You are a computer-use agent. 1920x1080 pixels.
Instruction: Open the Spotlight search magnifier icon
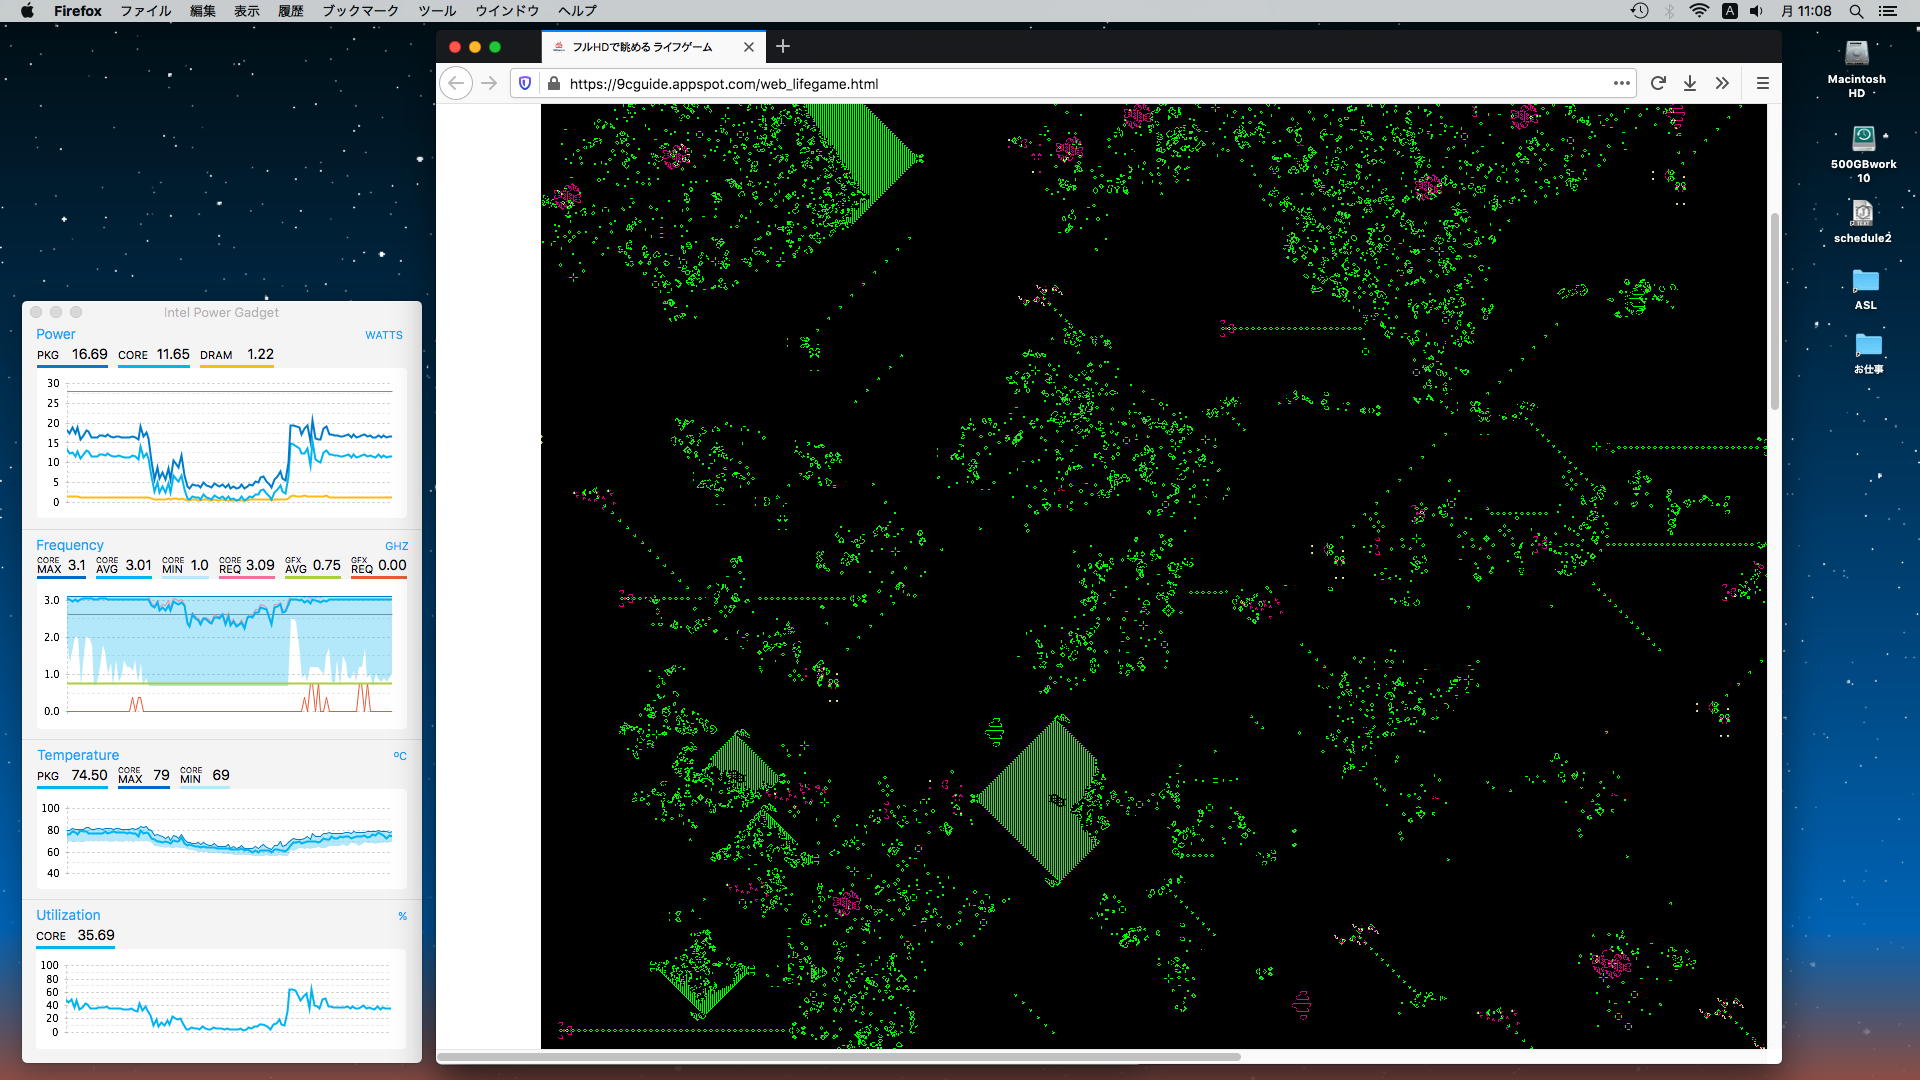tap(1856, 11)
